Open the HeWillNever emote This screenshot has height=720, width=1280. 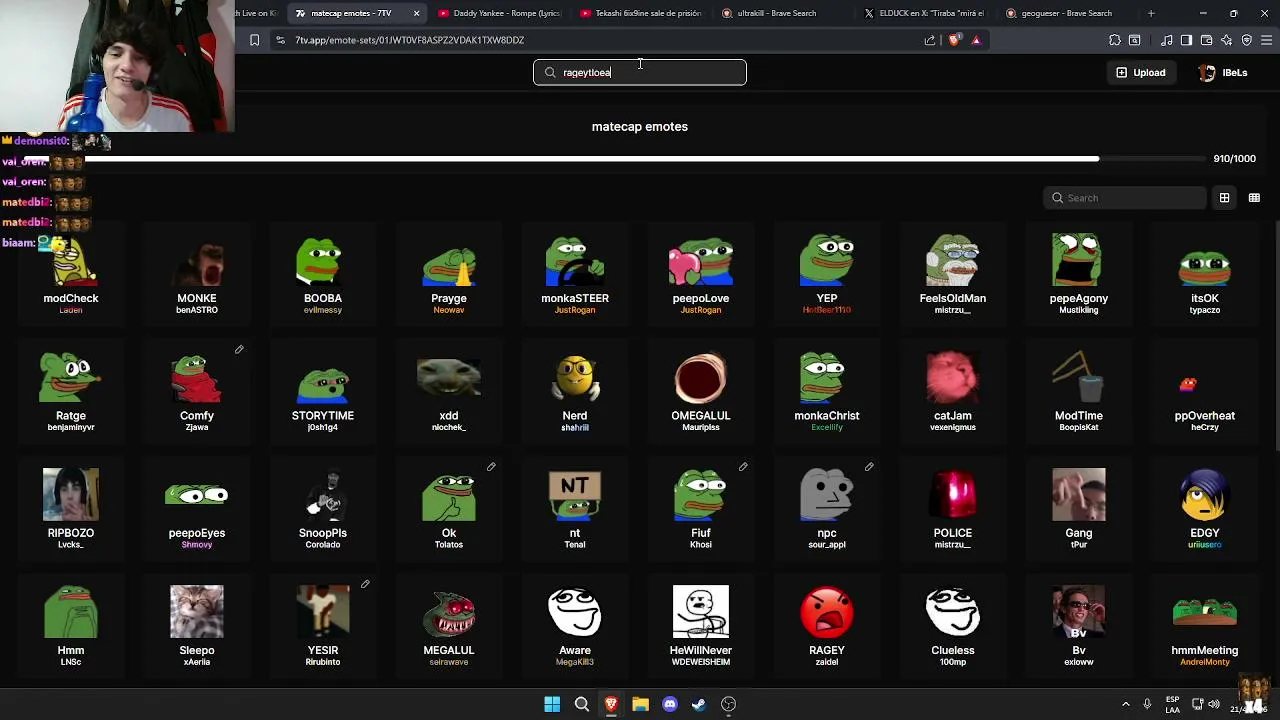(x=701, y=627)
